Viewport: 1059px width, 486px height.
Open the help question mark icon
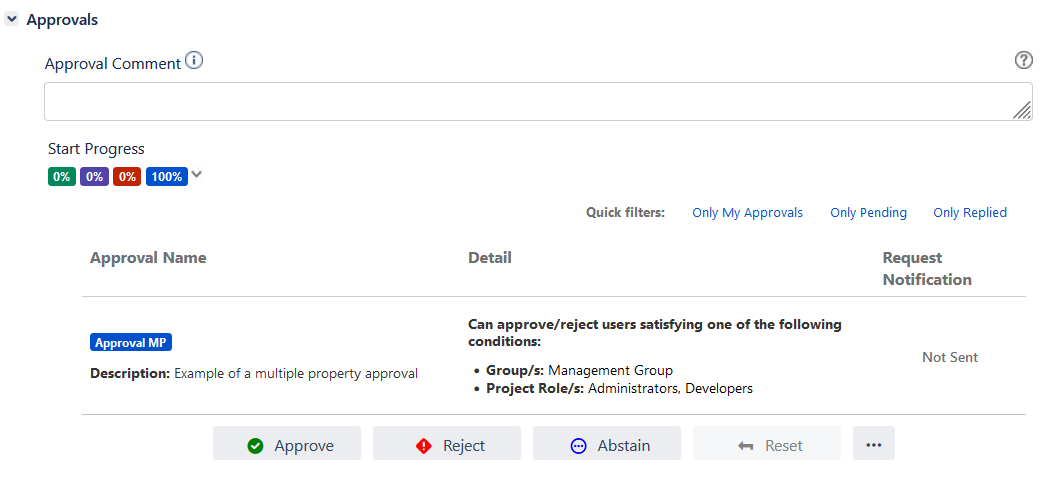click(1023, 61)
